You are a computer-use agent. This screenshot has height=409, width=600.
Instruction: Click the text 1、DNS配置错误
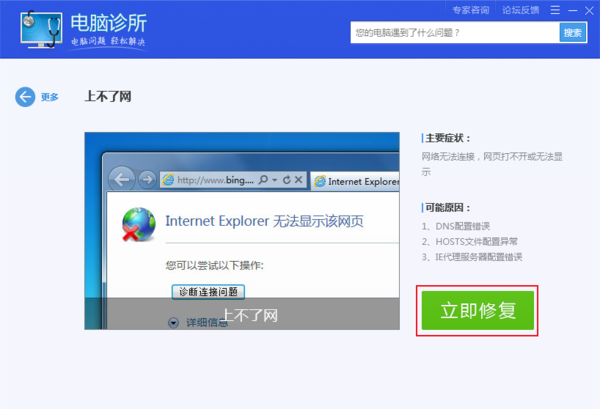[x=456, y=226]
